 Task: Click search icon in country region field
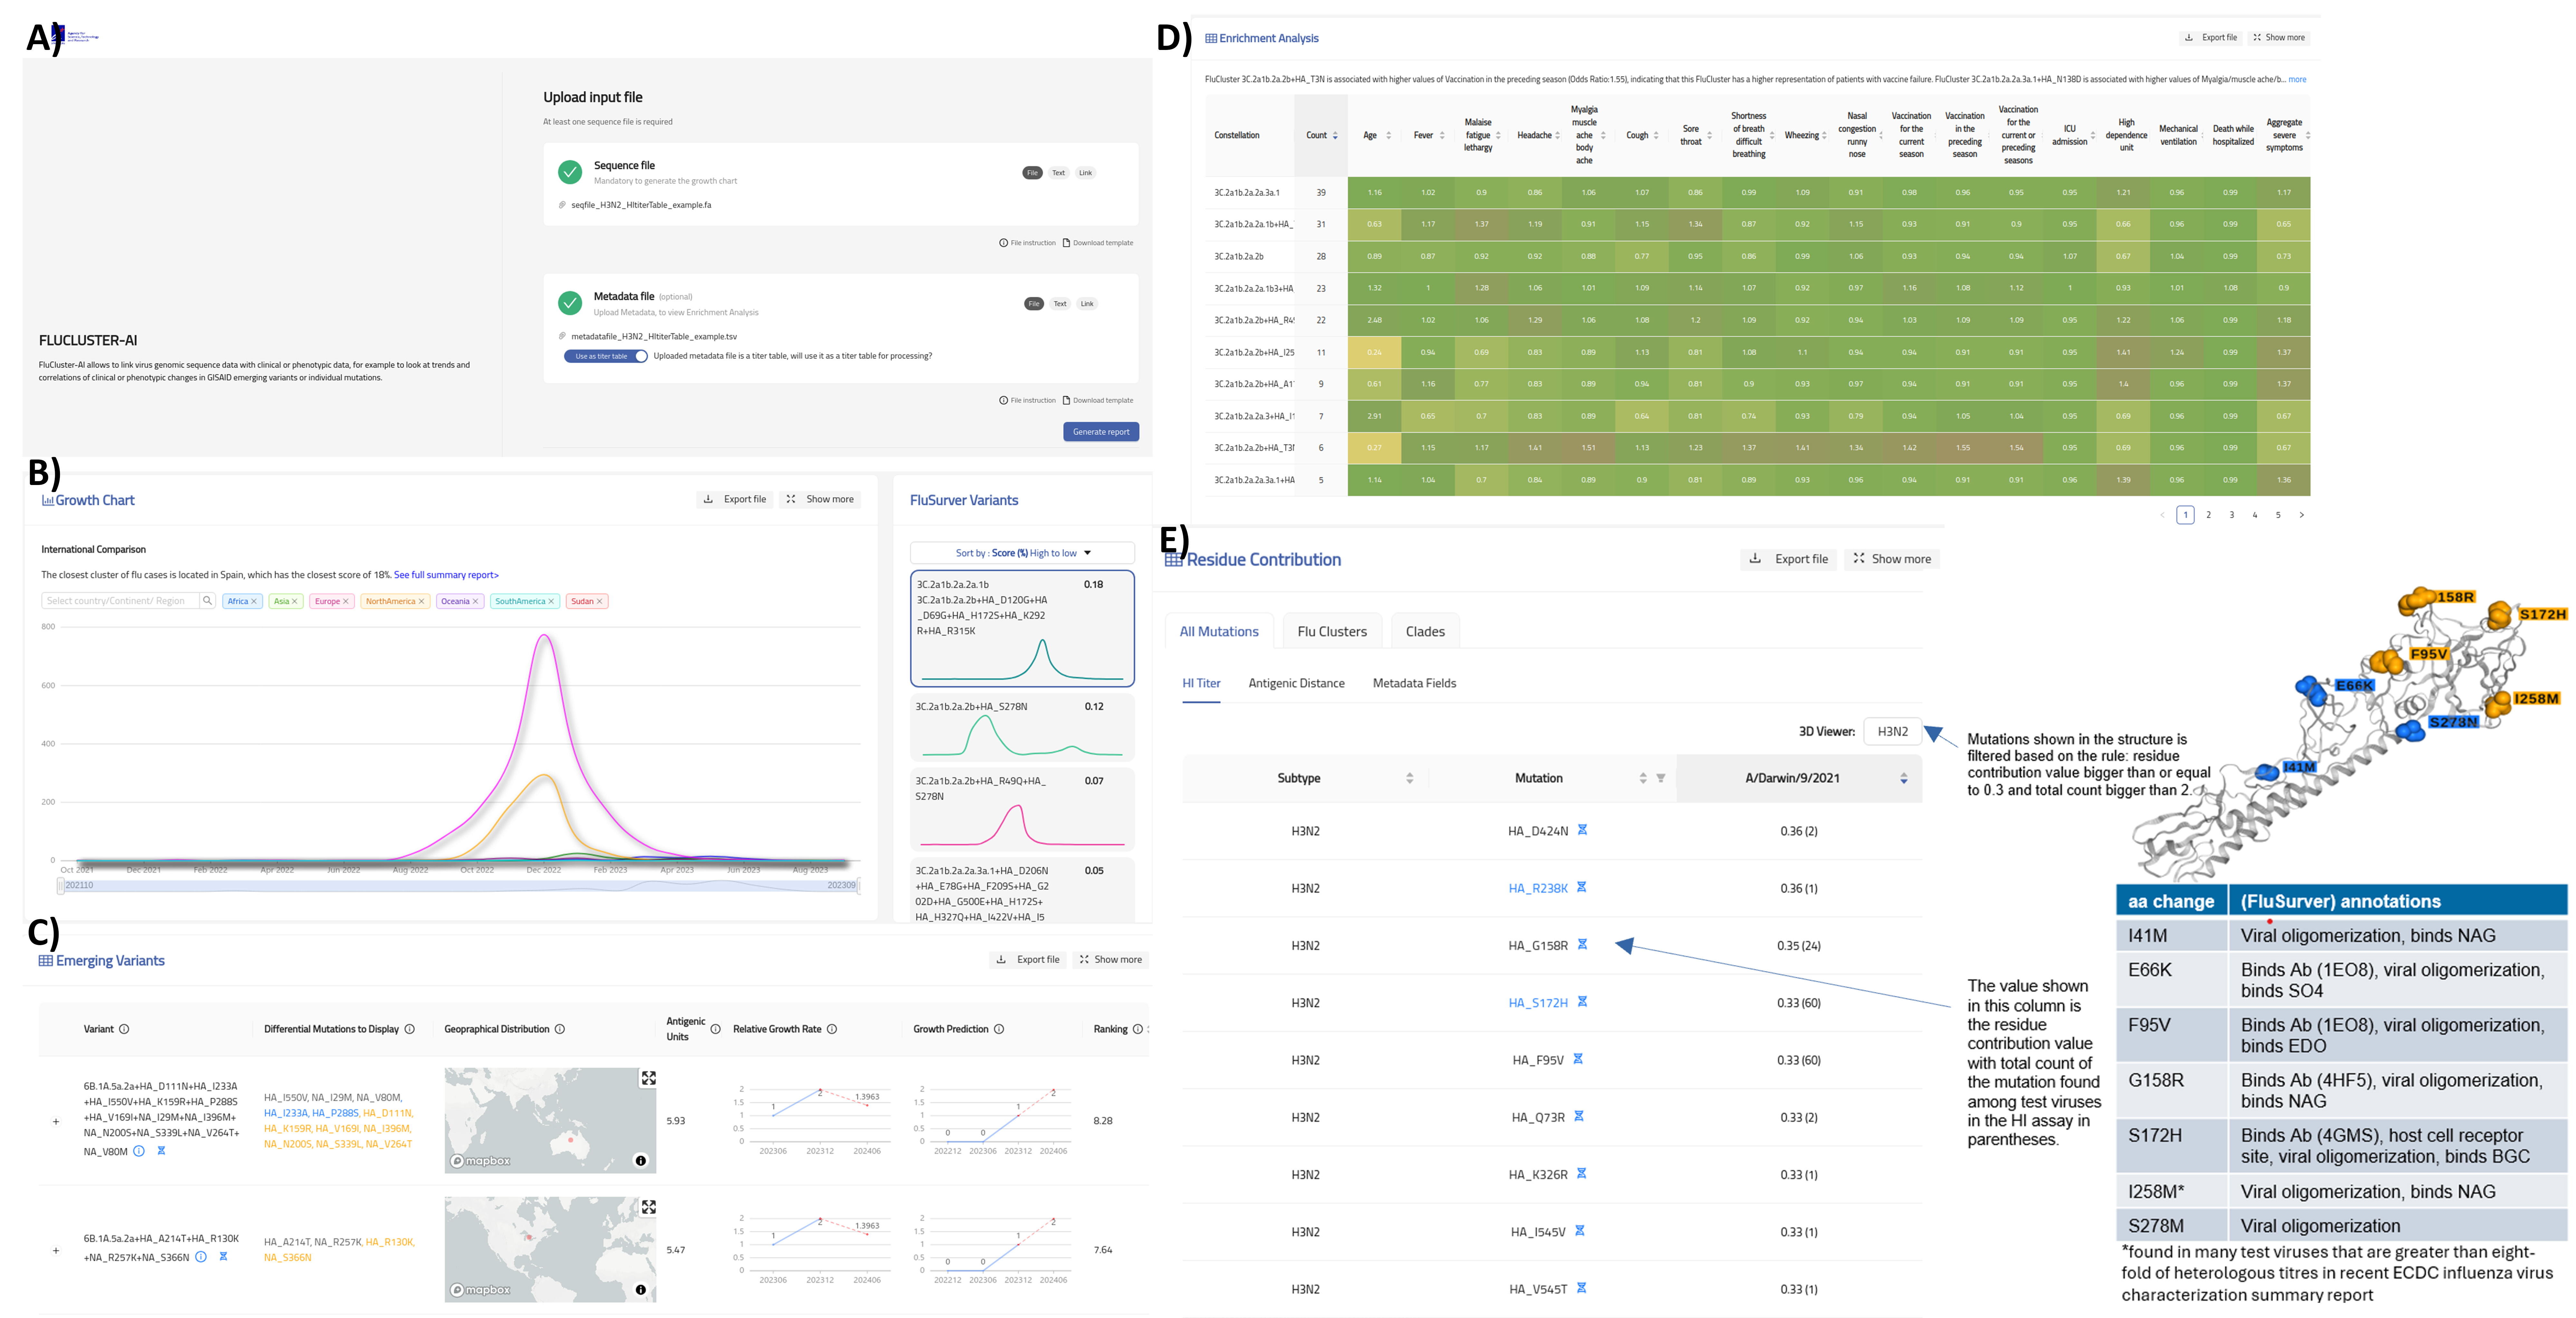207,601
